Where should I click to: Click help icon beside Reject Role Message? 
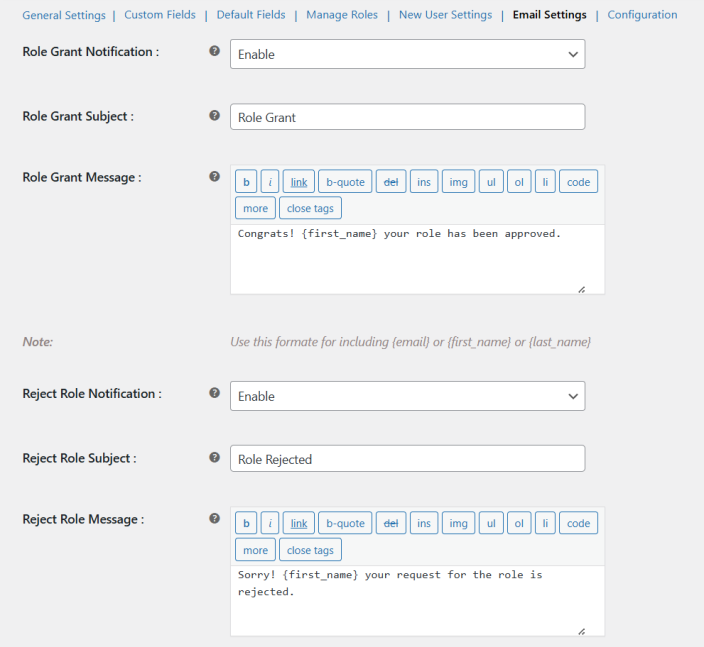215,519
